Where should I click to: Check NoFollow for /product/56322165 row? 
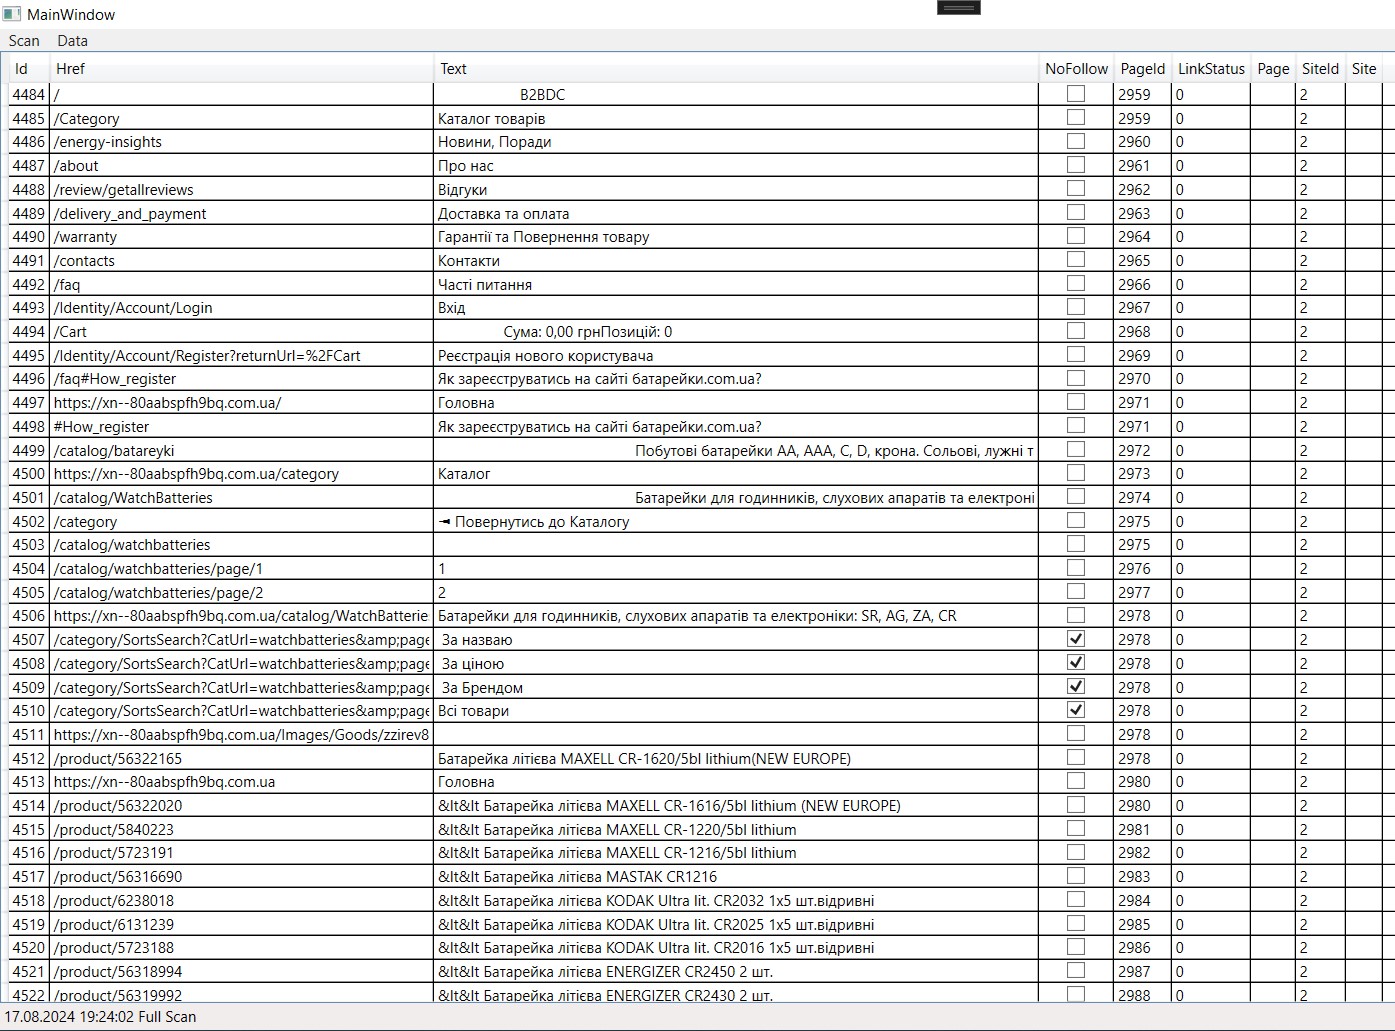[1076, 758]
